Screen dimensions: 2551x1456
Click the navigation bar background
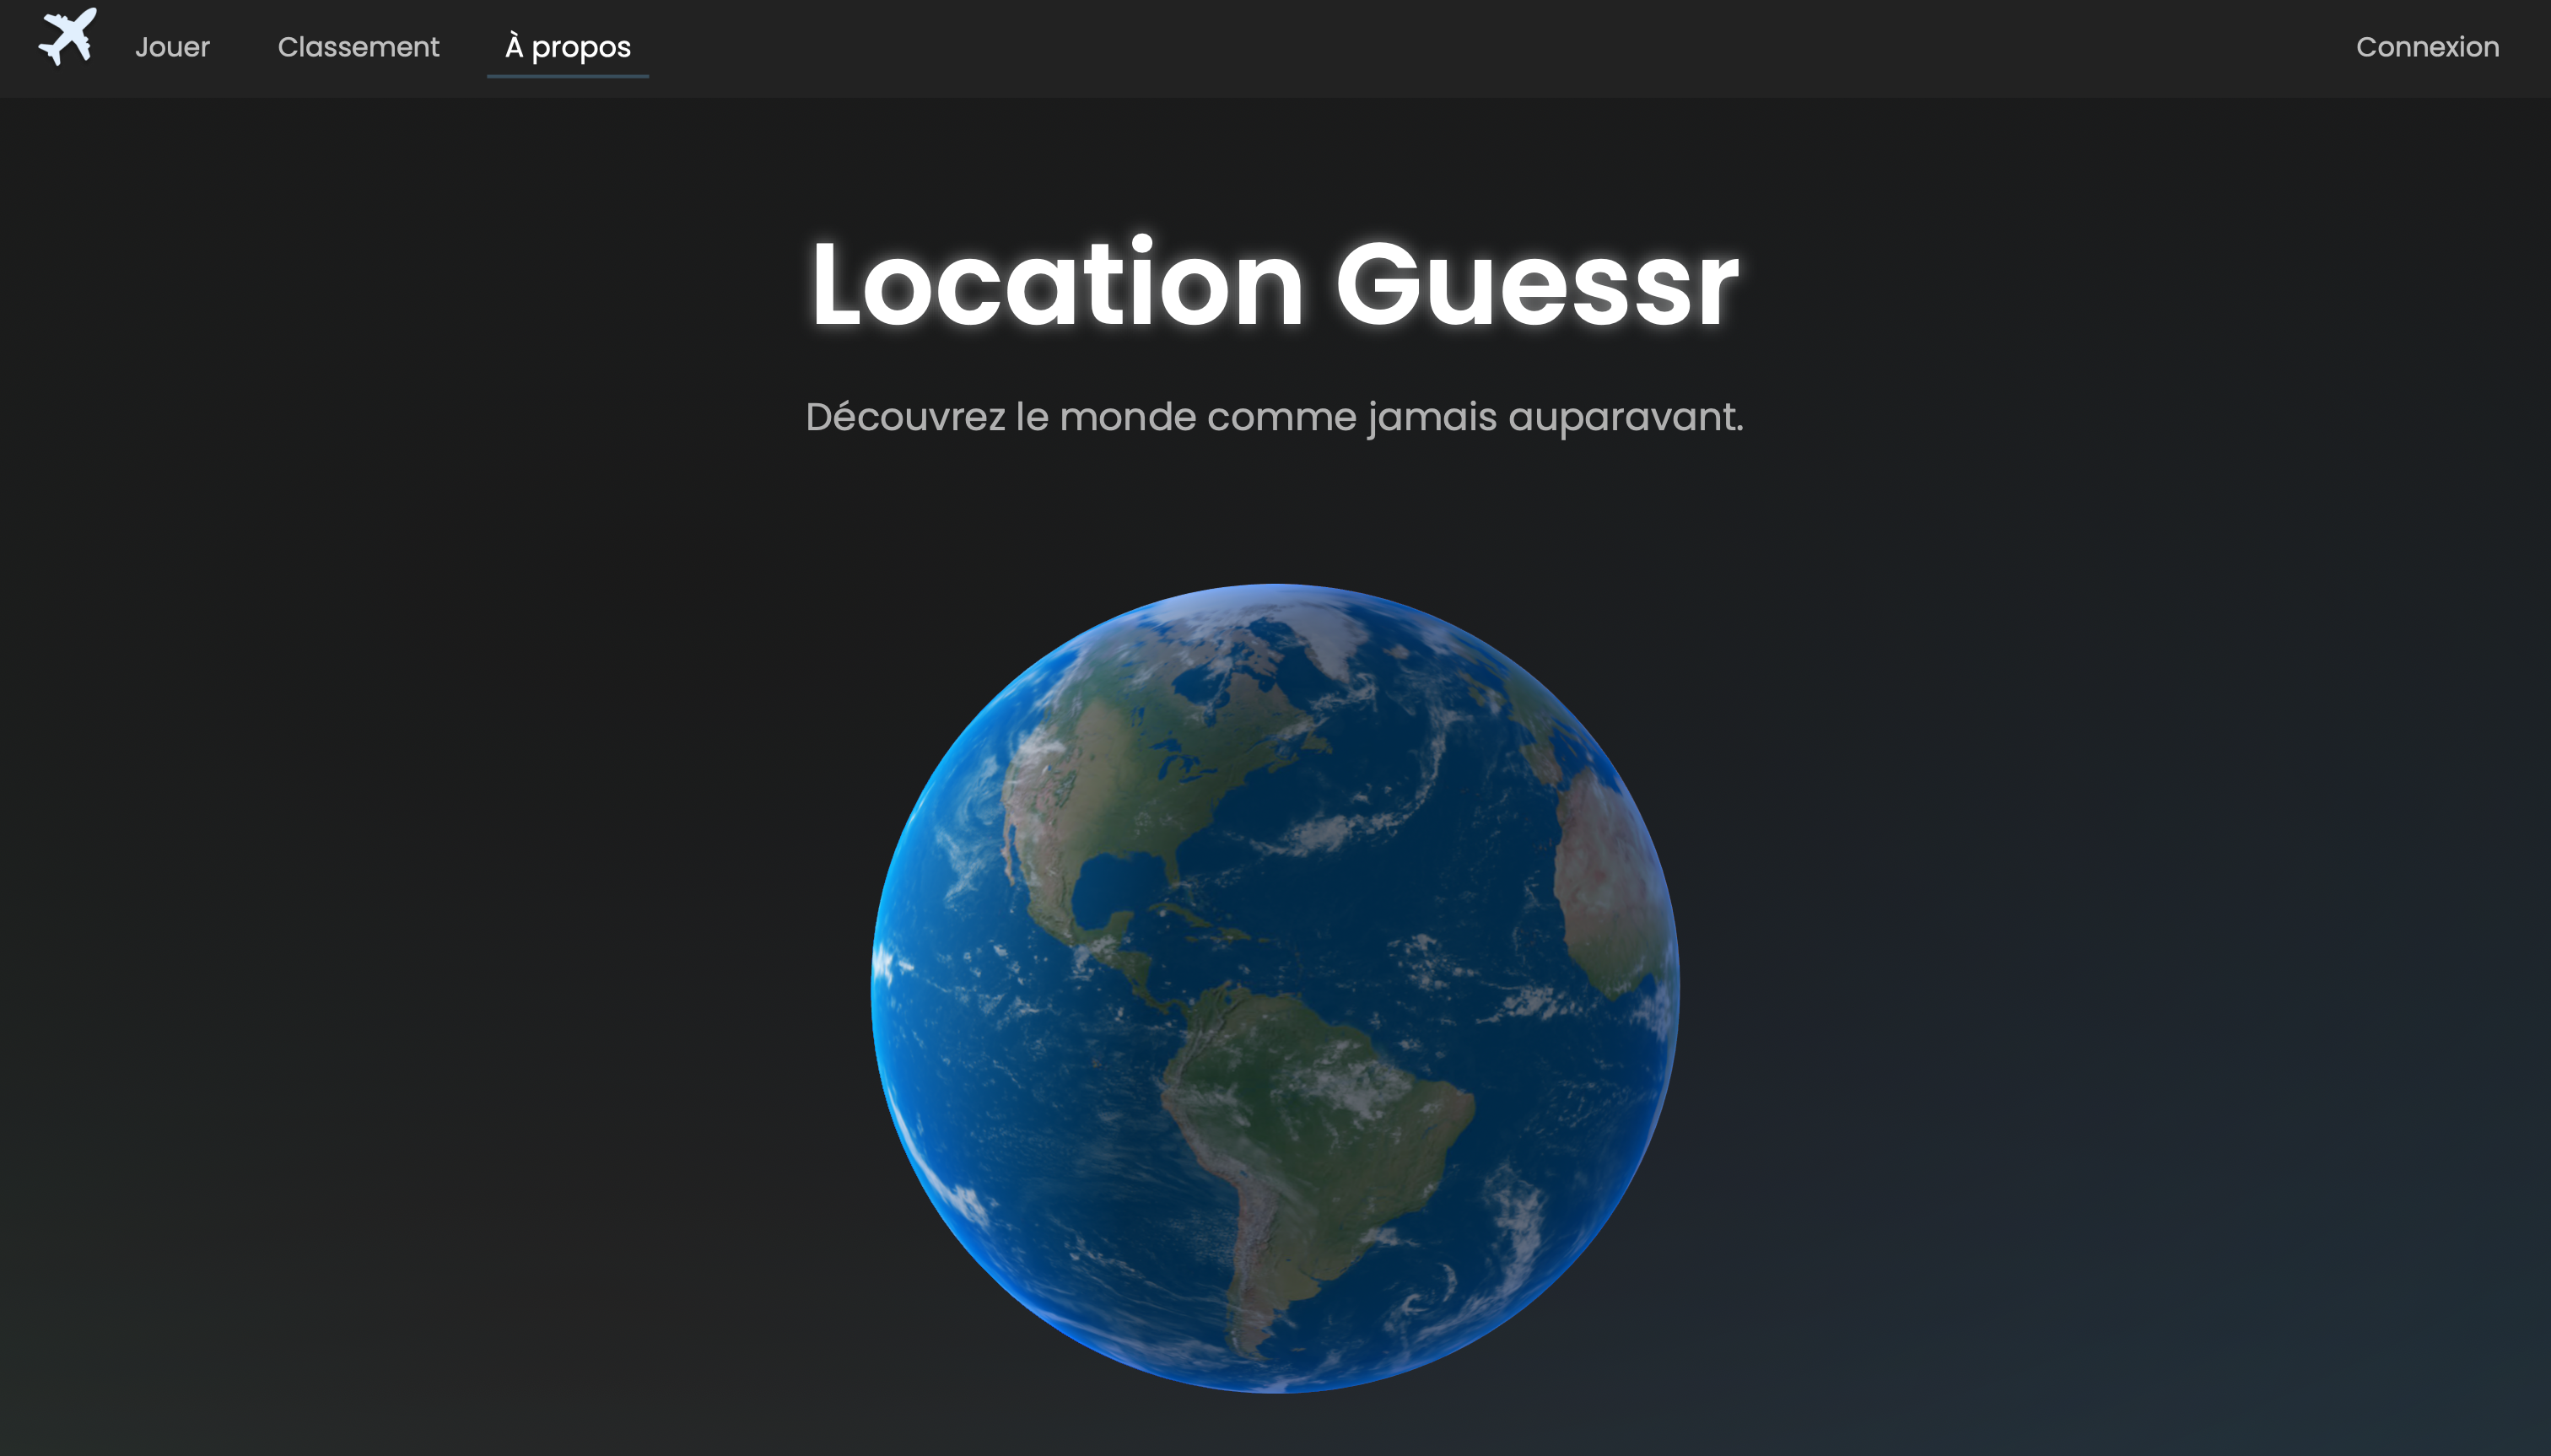click(1500, 47)
